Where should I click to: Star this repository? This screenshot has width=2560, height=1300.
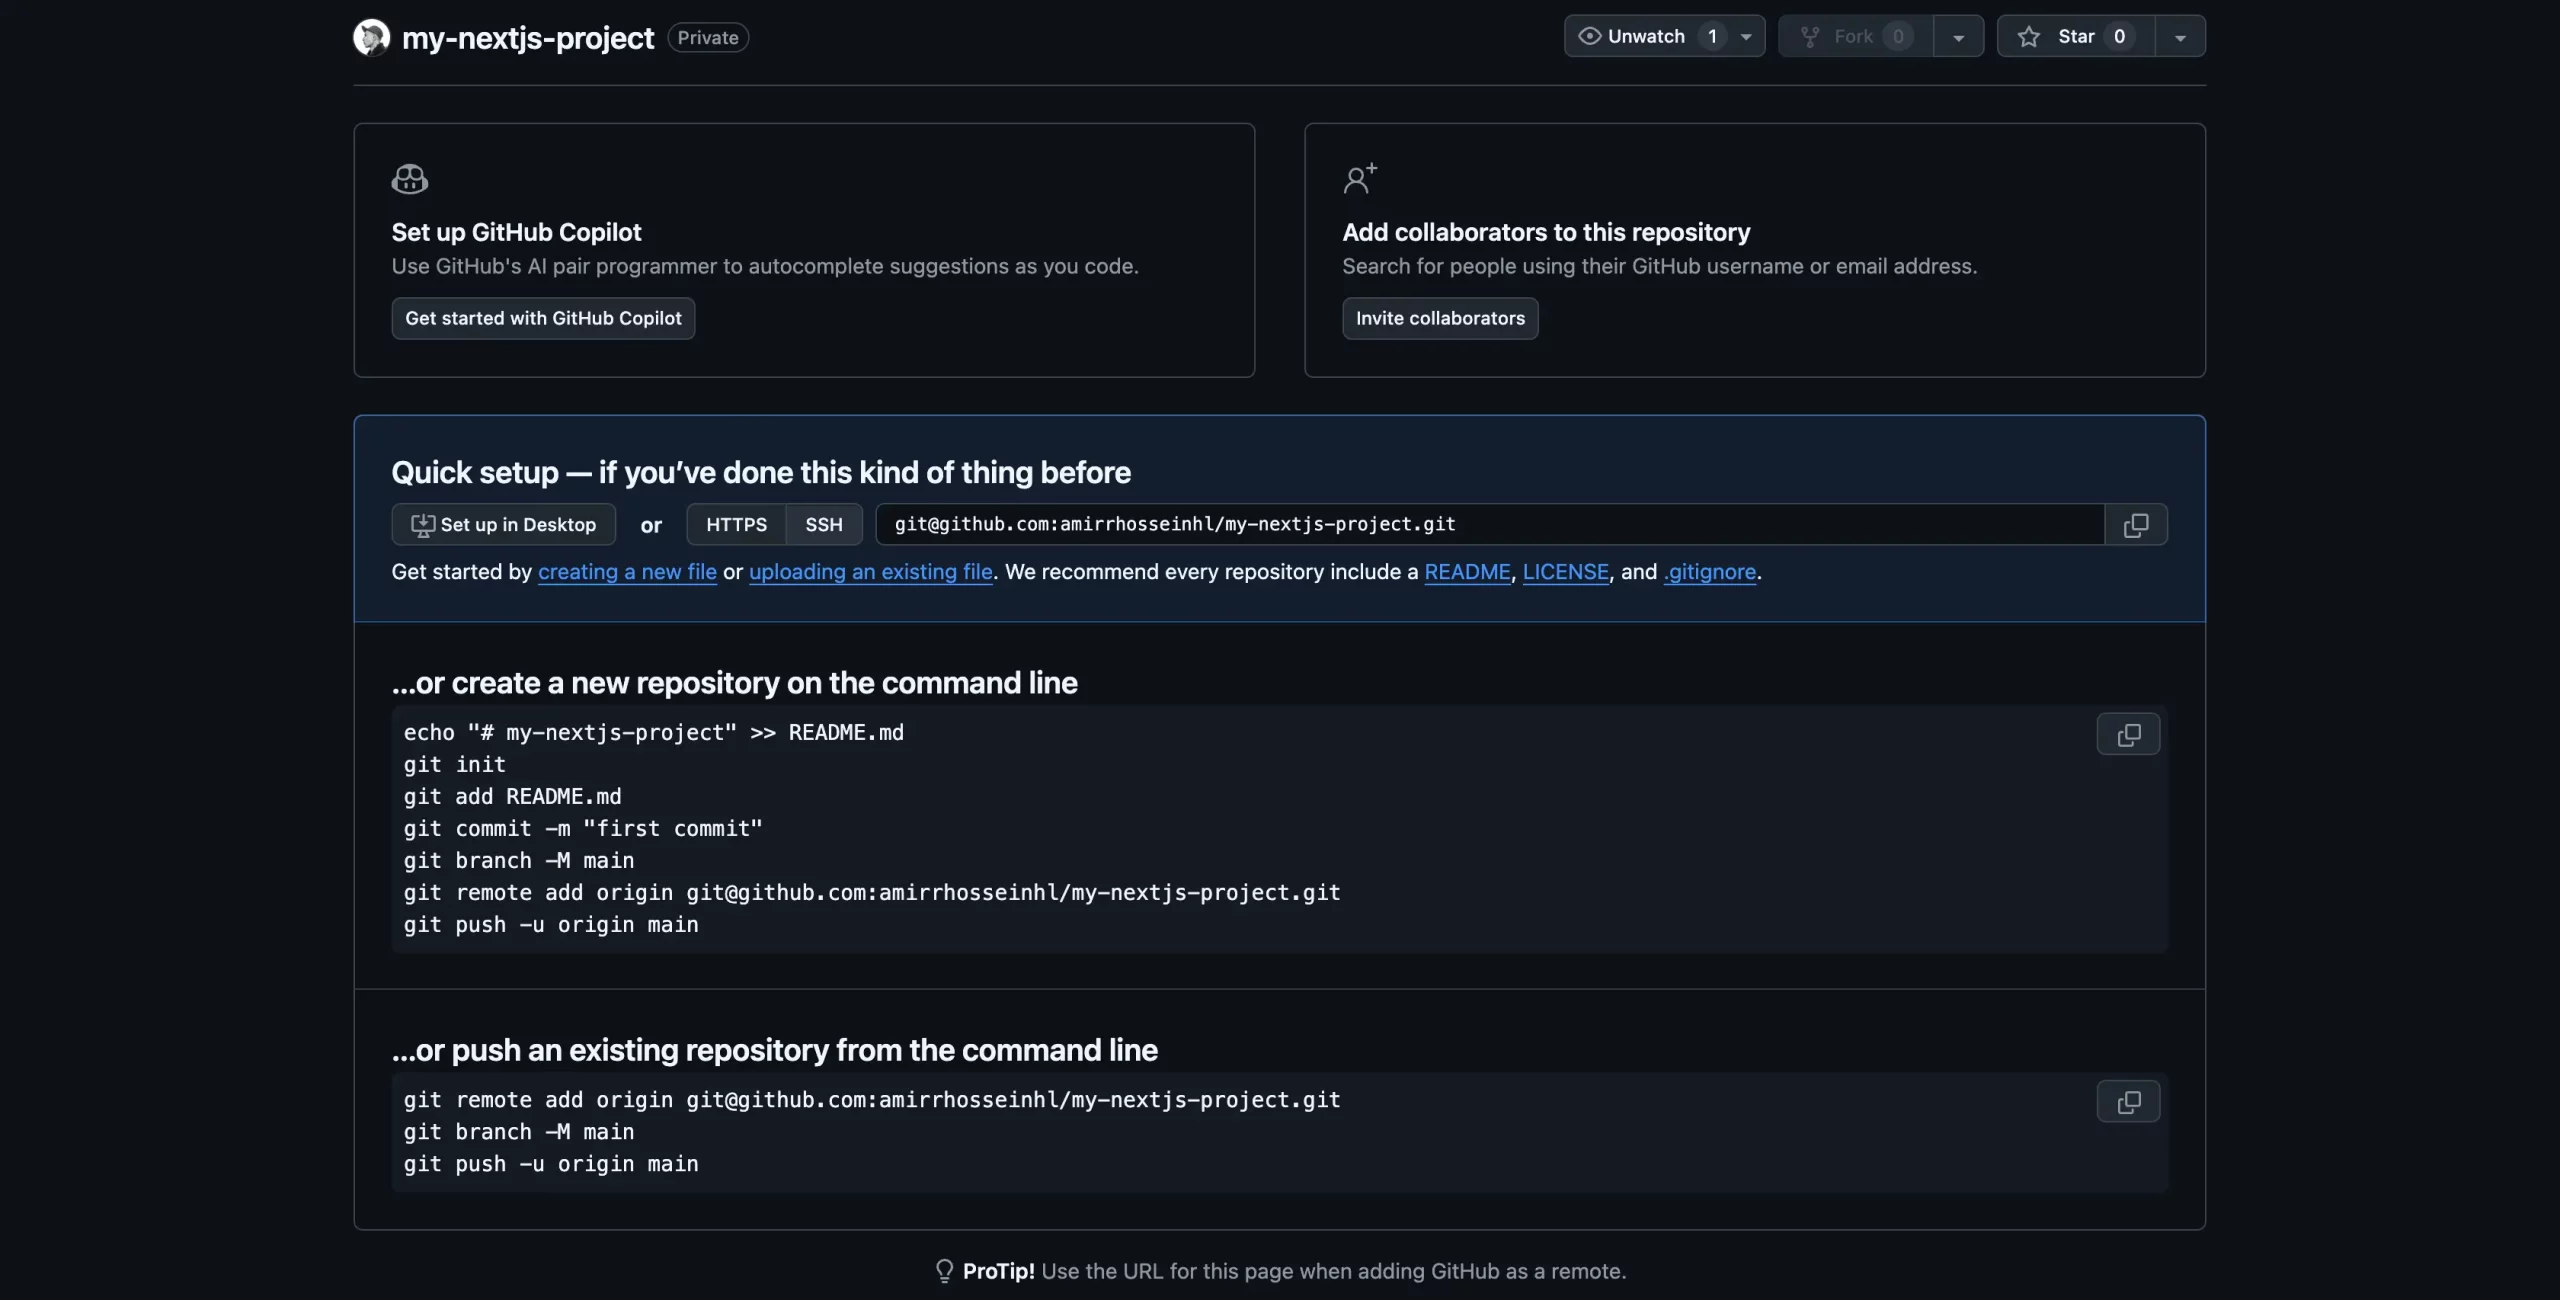(x=2075, y=36)
